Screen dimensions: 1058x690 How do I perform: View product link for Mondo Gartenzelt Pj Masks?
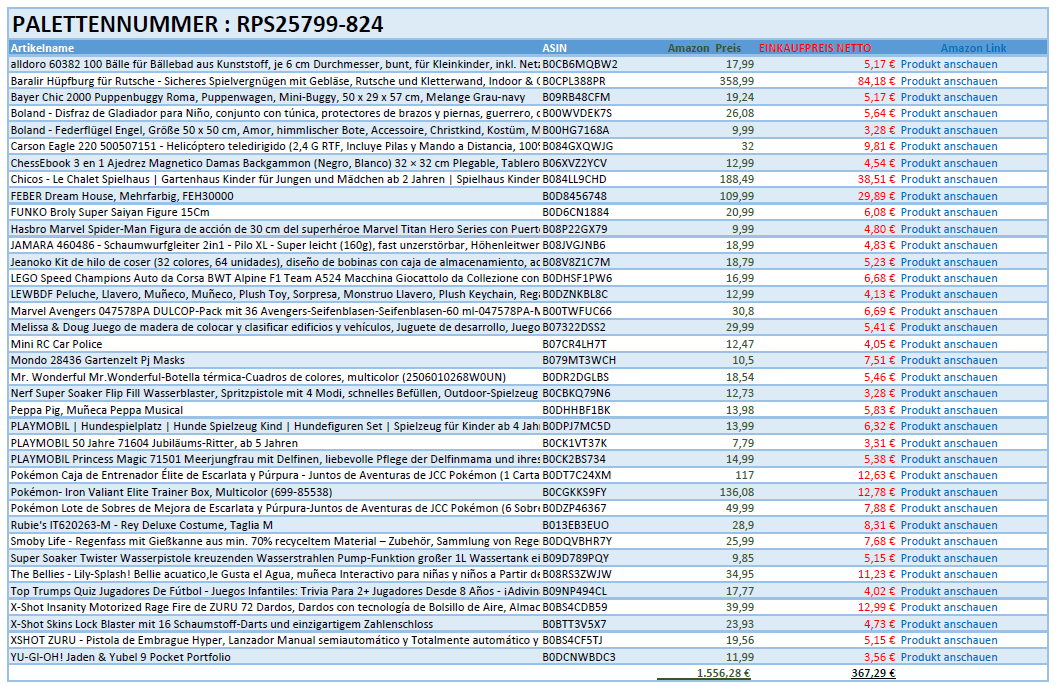948,360
